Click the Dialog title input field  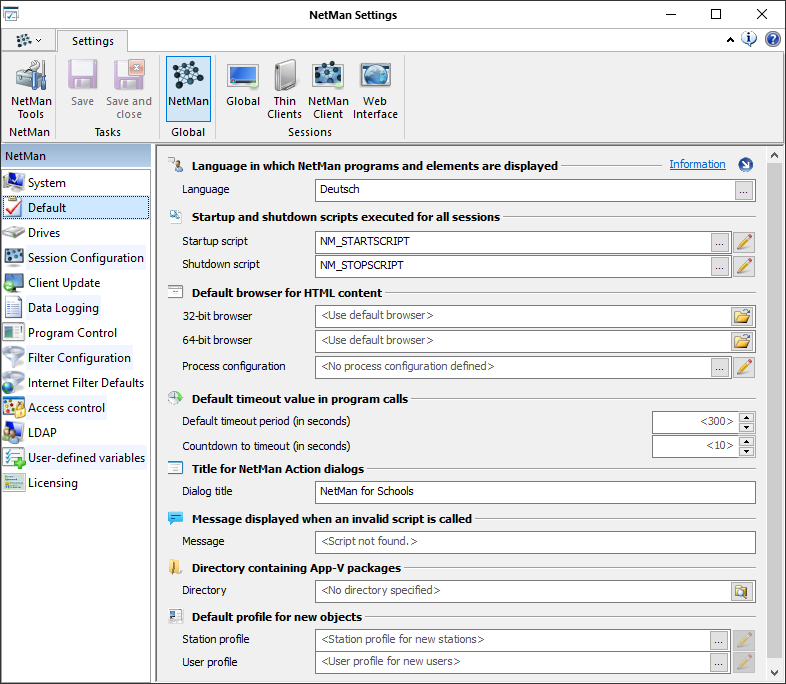tap(535, 492)
